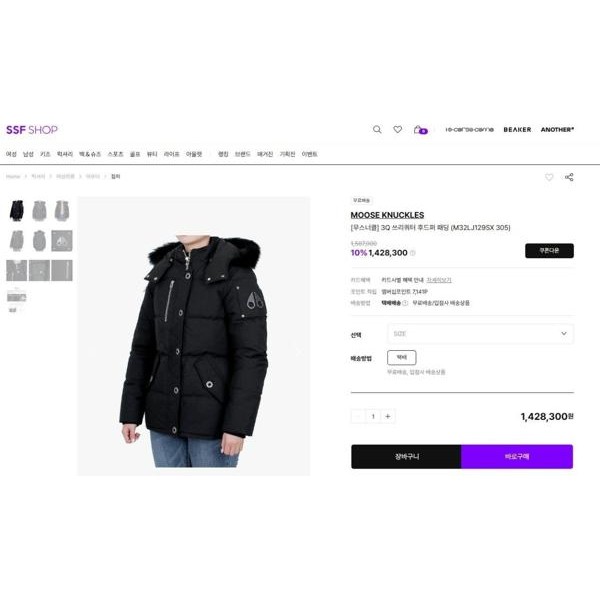Viewport: 600px width, 600px height.
Task: Open the 여성 category menu
Action: pyautogui.click(x=11, y=154)
